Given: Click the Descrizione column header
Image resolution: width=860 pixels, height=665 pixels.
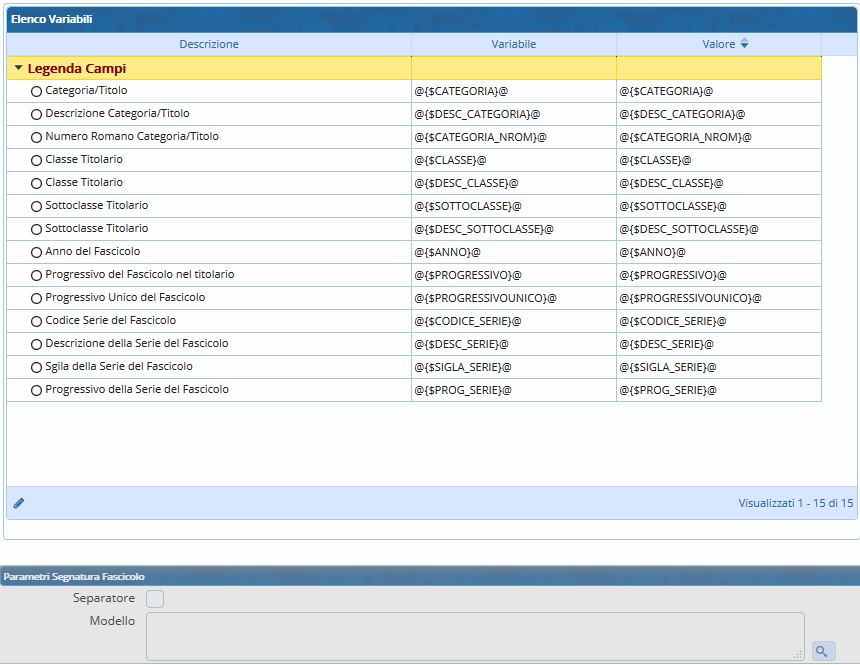Looking at the screenshot, I should 209,44.
